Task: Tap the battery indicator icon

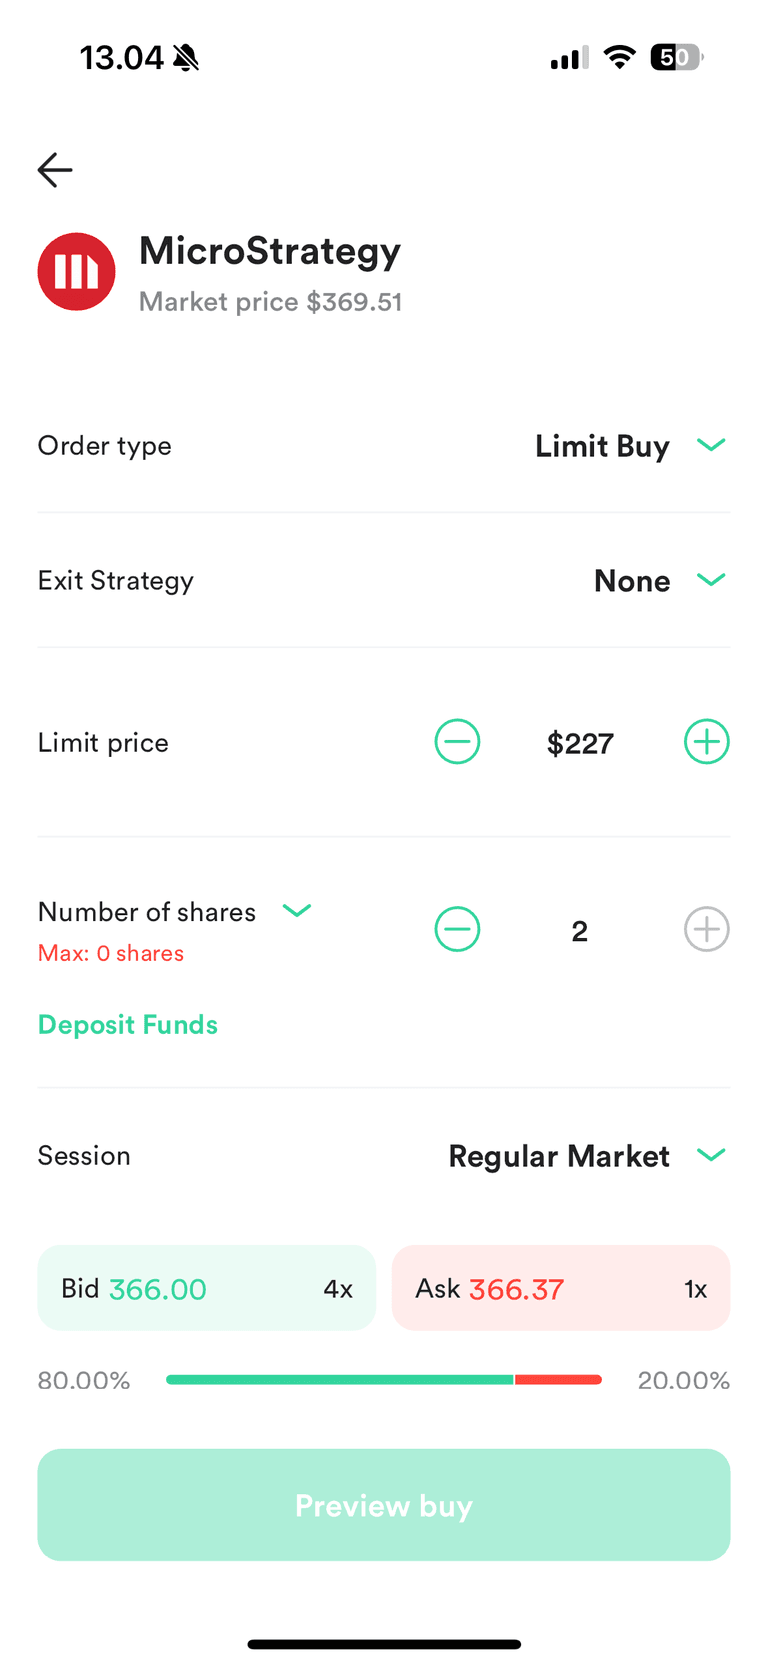Action: coord(676,58)
